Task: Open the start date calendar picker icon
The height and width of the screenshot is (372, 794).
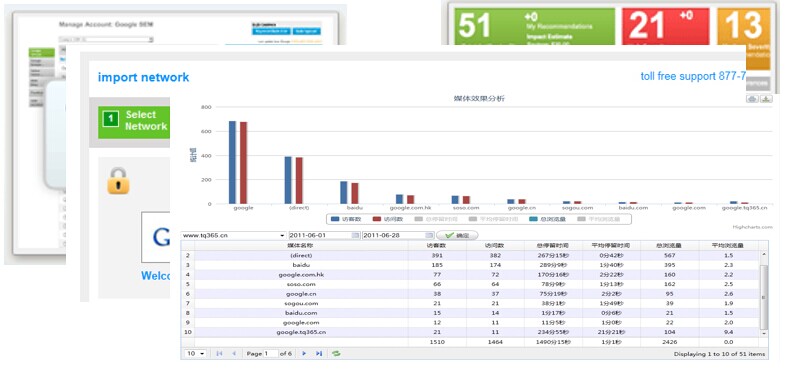Action: 355,235
